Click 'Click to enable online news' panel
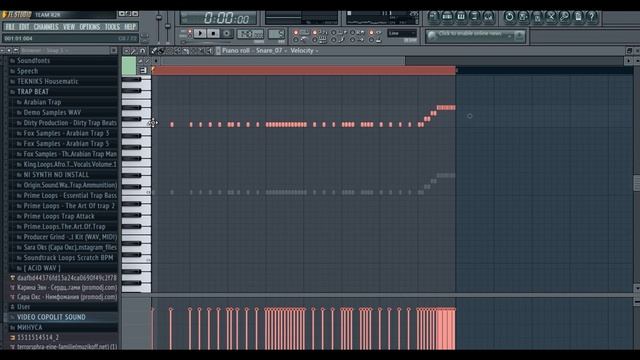The height and width of the screenshot is (360, 640). 476,36
